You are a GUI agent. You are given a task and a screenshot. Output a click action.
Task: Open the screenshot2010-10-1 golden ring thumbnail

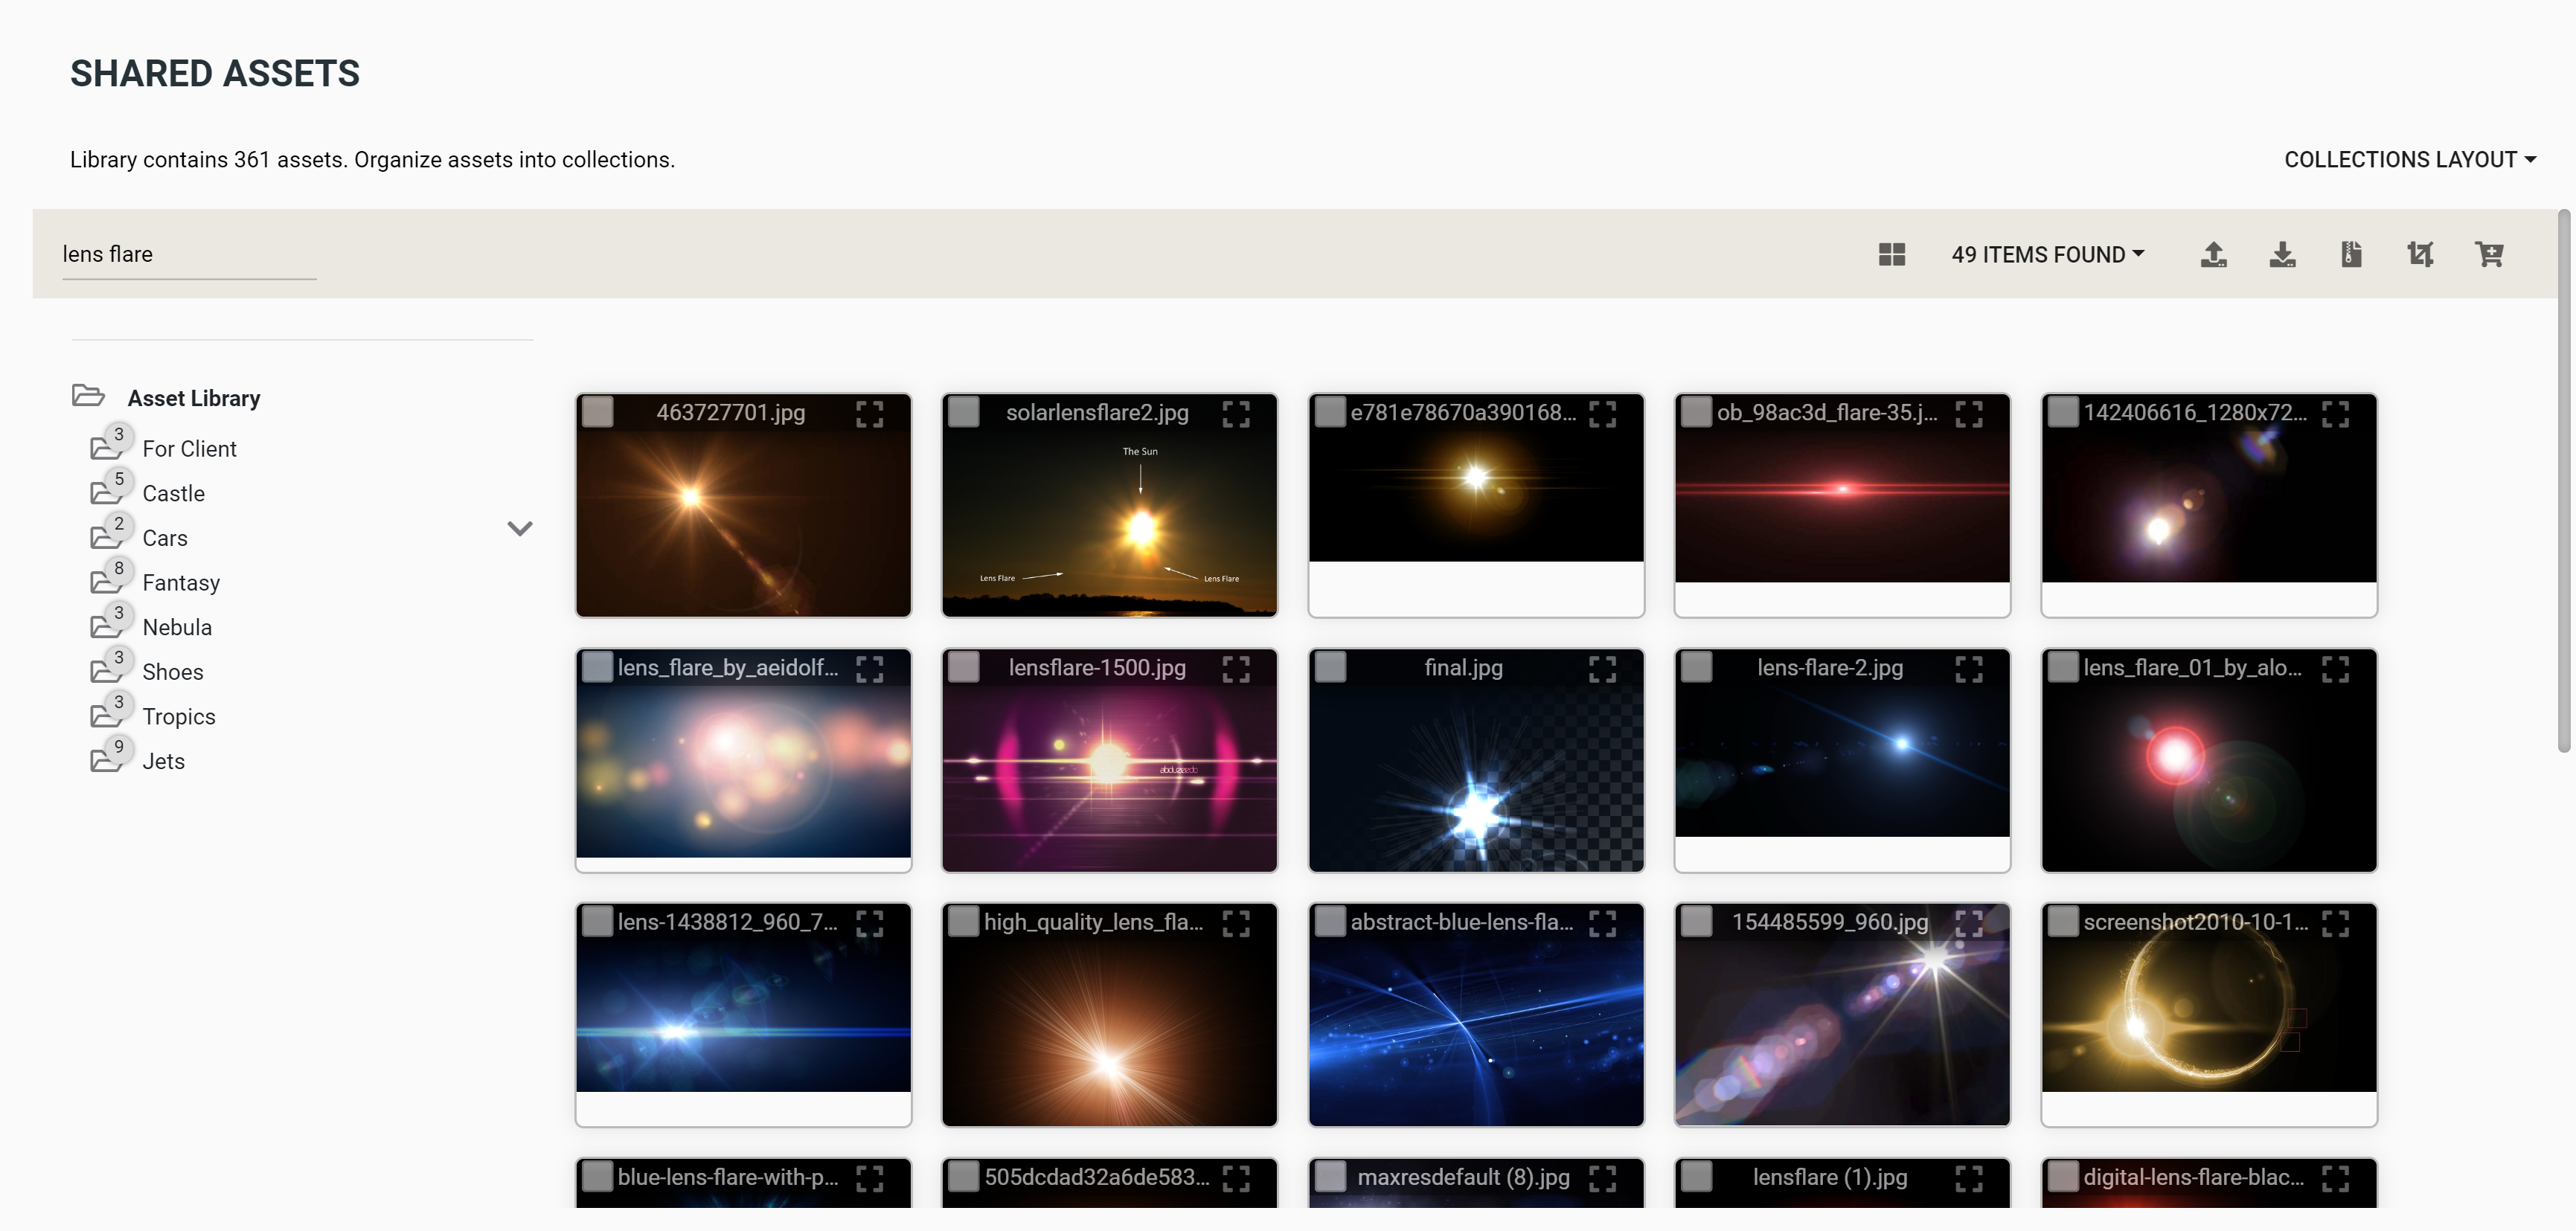tap(2208, 1015)
